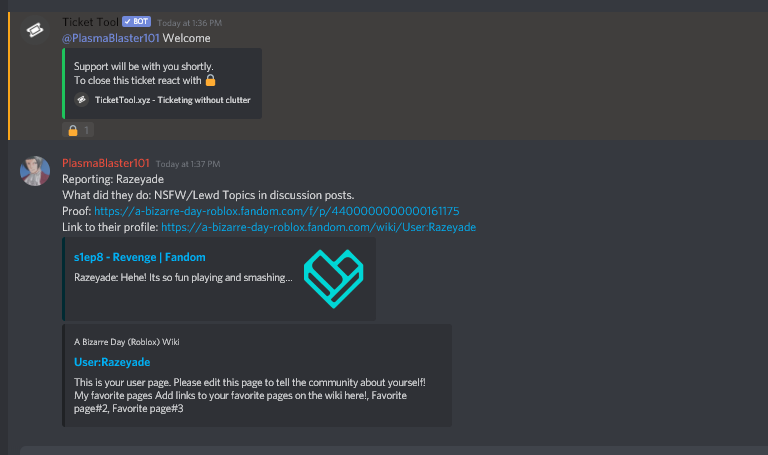Open the User:Razeyade embed title
Screen dimensions: 768x455
[112, 362]
